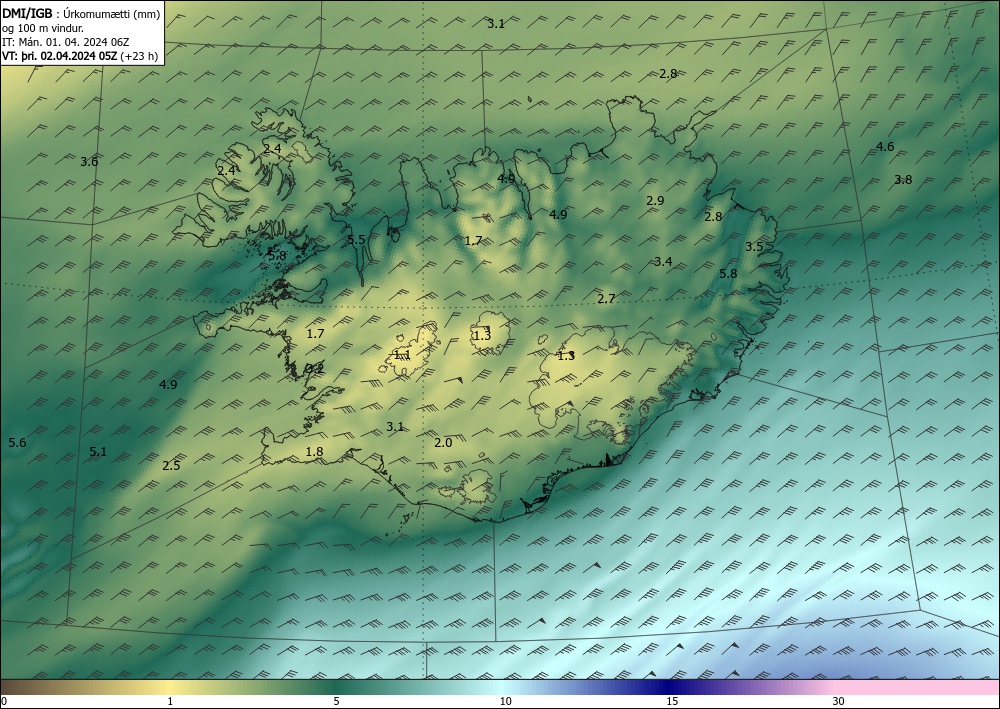
Task: Click the legend tick label 0
Action: pos(4,702)
